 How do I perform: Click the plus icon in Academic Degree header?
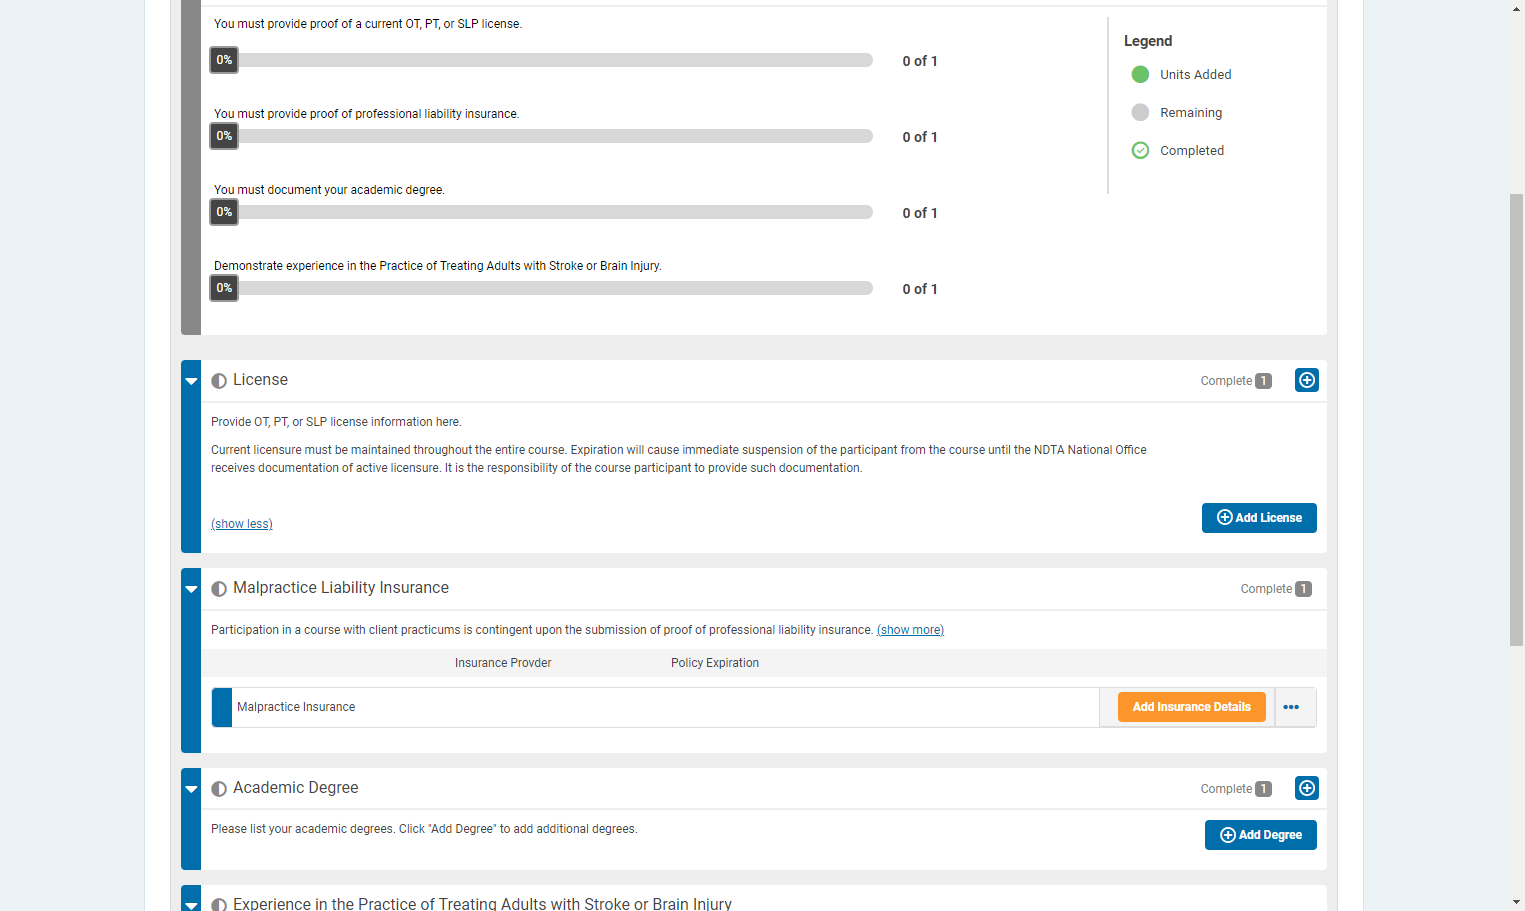(1306, 788)
